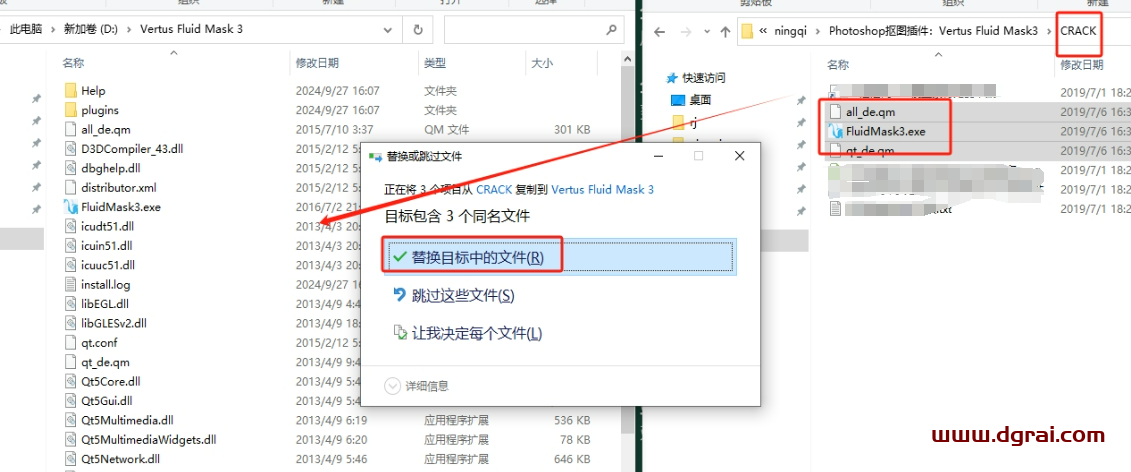Click CRACK breadcrumb in address bar

(x=1078, y=31)
